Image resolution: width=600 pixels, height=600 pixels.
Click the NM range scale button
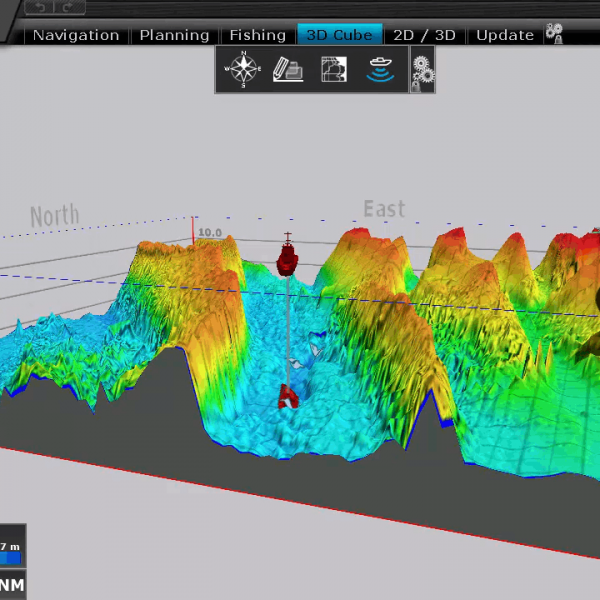click(x=13, y=585)
